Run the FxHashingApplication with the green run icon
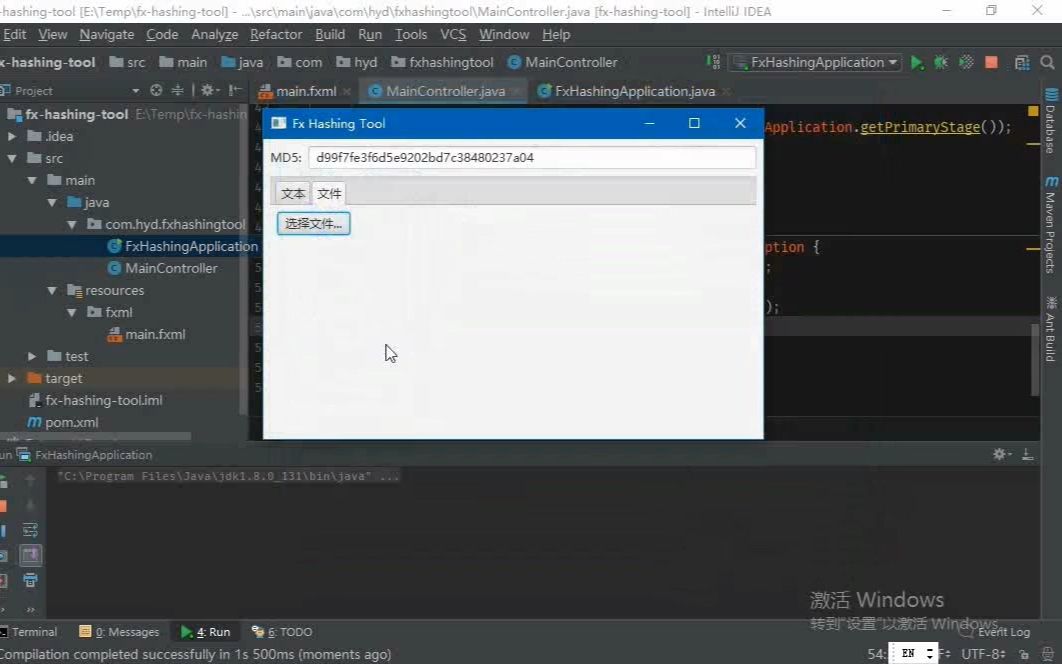The image size is (1062, 664). point(917,62)
